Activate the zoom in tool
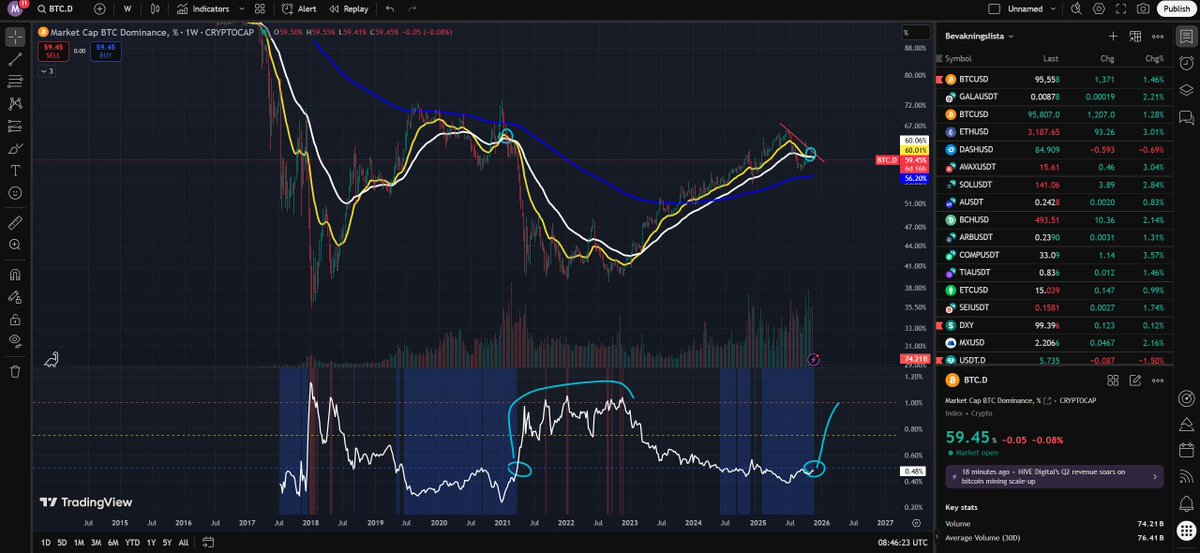This screenshot has height=553, width=1200. (15, 244)
